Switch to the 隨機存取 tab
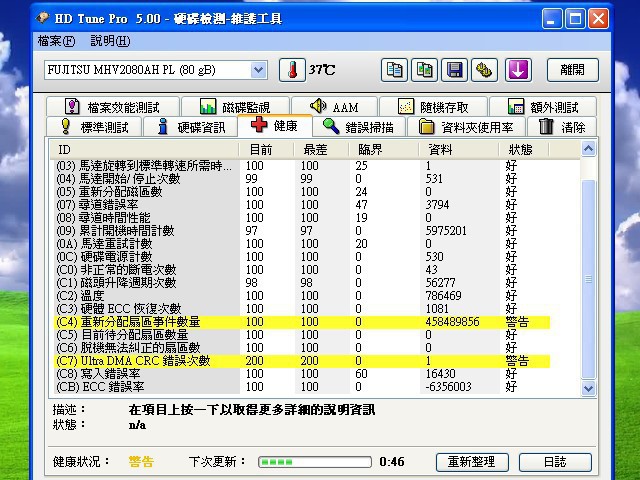The image size is (640, 480). 433,107
